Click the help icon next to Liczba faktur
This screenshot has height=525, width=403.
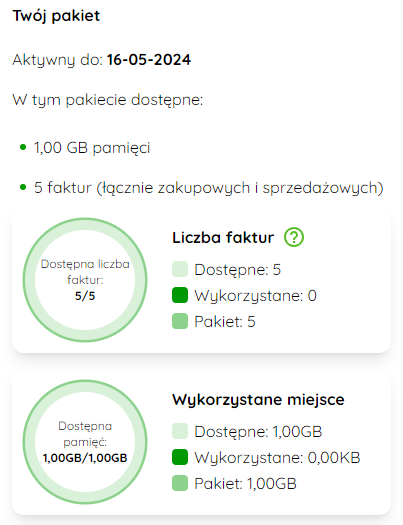[x=294, y=237]
